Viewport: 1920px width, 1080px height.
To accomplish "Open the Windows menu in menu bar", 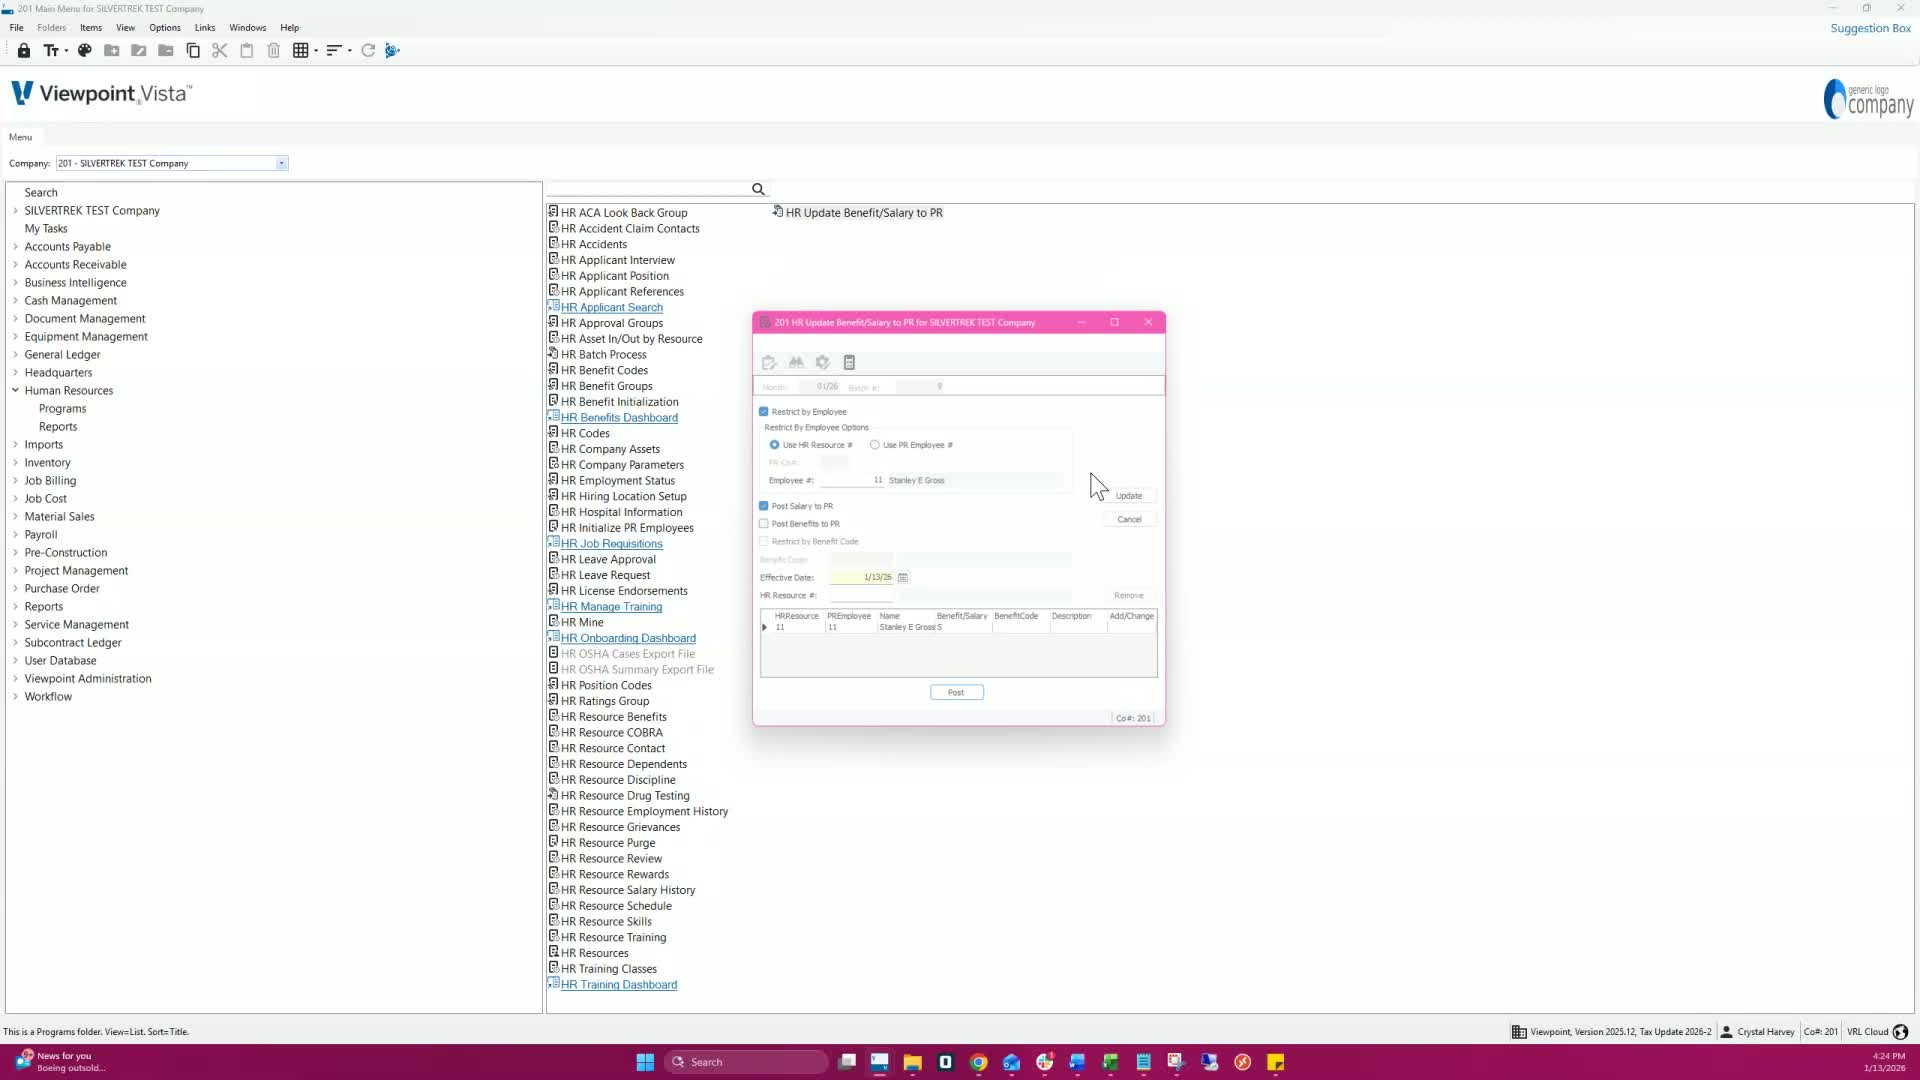I will pyautogui.click(x=247, y=27).
